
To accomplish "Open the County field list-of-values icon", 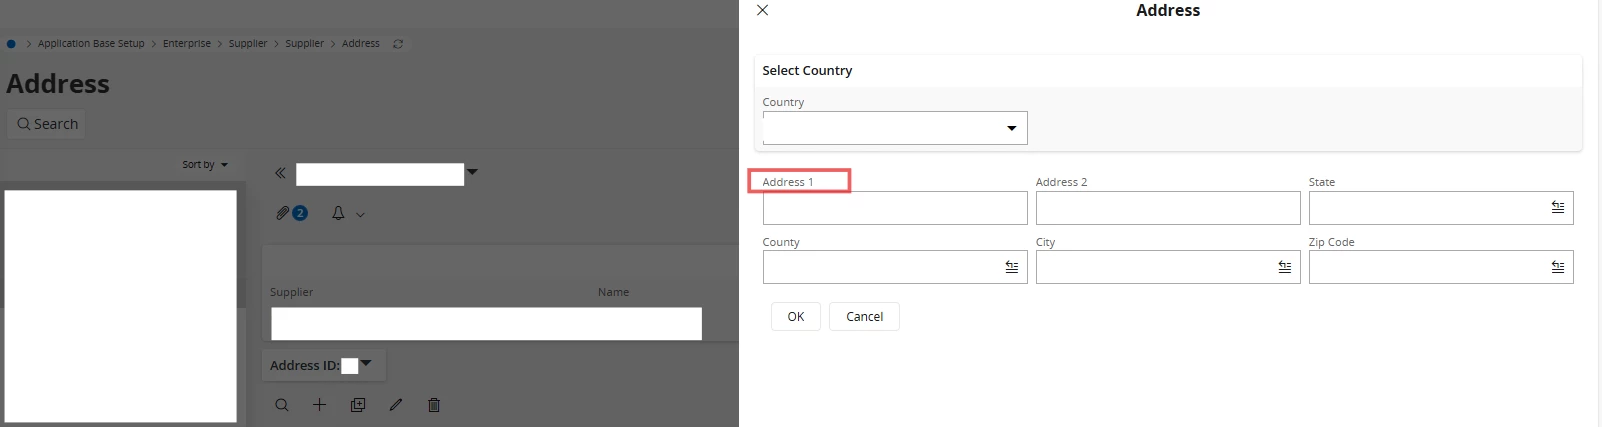I will tap(1011, 267).
